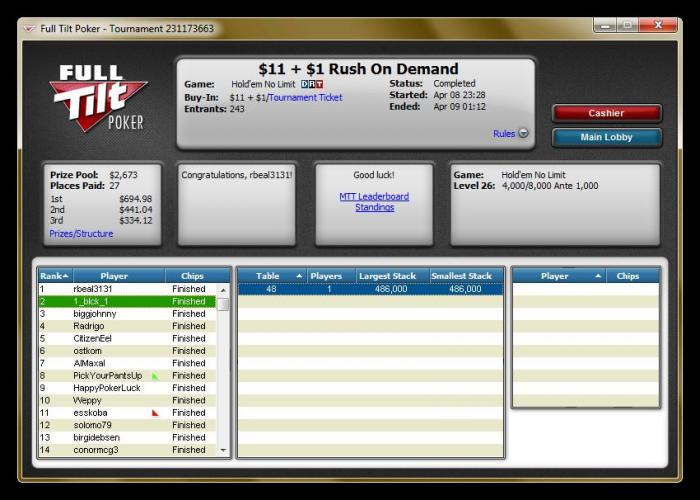This screenshot has height=500, width=700.
Task: Click the 486,000 Largest Stack cell
Action: click(391, 289)
